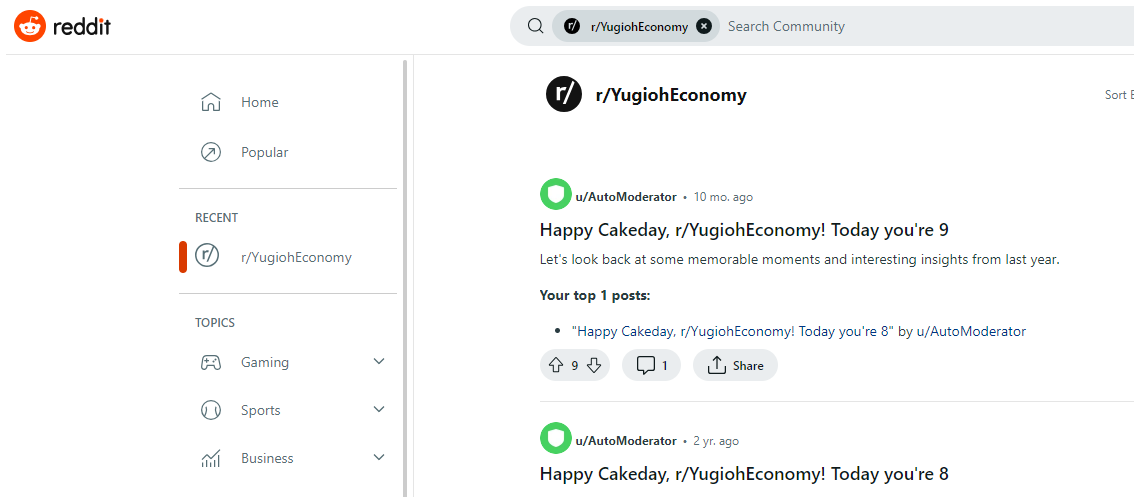The width and height of the screenshot is (1134, 497).
Task: Click the search magnifier icon
Action: tap(536, 27)
